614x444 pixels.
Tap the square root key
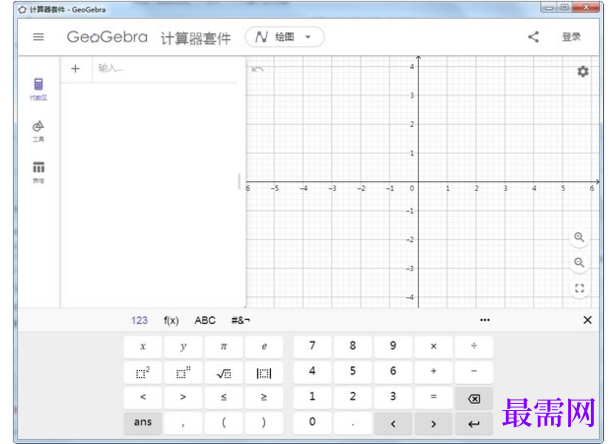click(224, 372)
